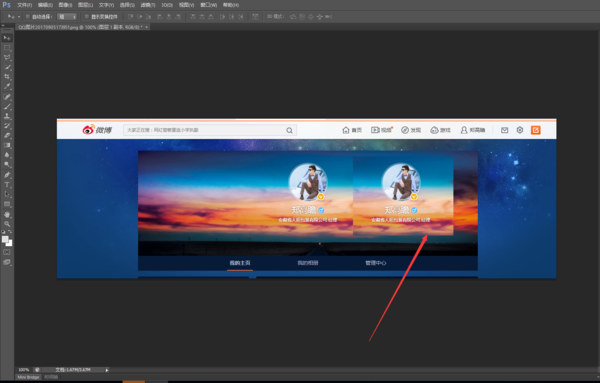Viewport: 600px width, 383px height.
Task: Close the QQ图片 document tab
Action: [x=147, y=27]
